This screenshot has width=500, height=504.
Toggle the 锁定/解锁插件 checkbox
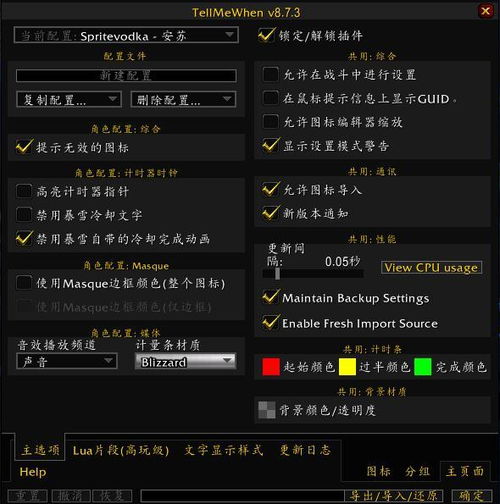(x=267, y=35)
